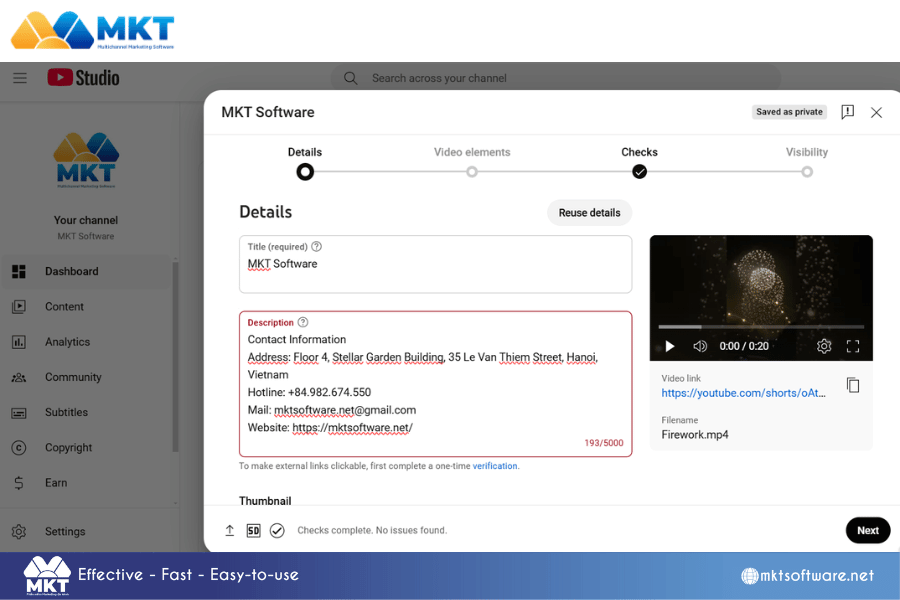Open Earn from the sidebar
This screenshot has height=600, width=900.
pyautogui.click(x=86, y=483)
